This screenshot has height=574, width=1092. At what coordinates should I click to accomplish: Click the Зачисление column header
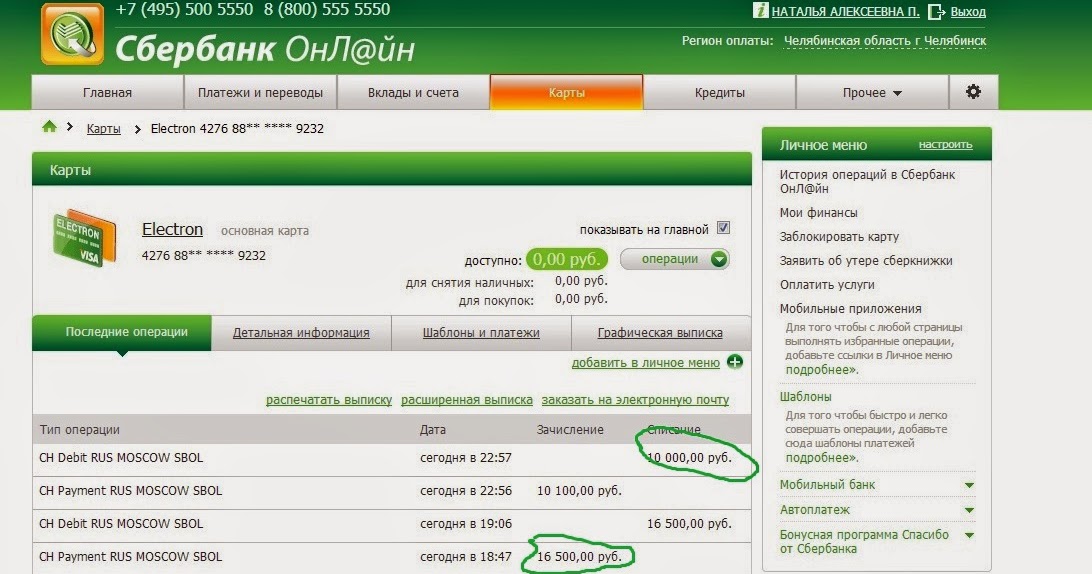tap(570, 430)
